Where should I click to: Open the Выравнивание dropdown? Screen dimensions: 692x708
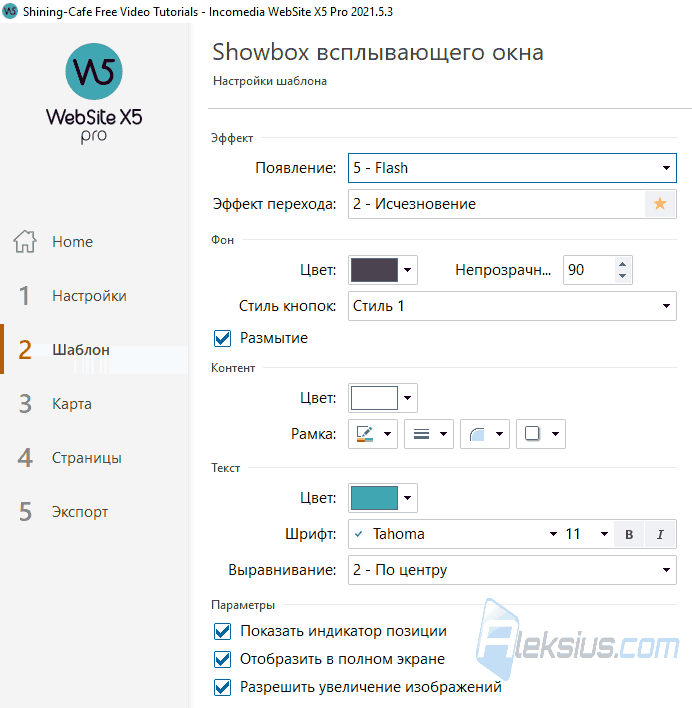click(512, 570)
